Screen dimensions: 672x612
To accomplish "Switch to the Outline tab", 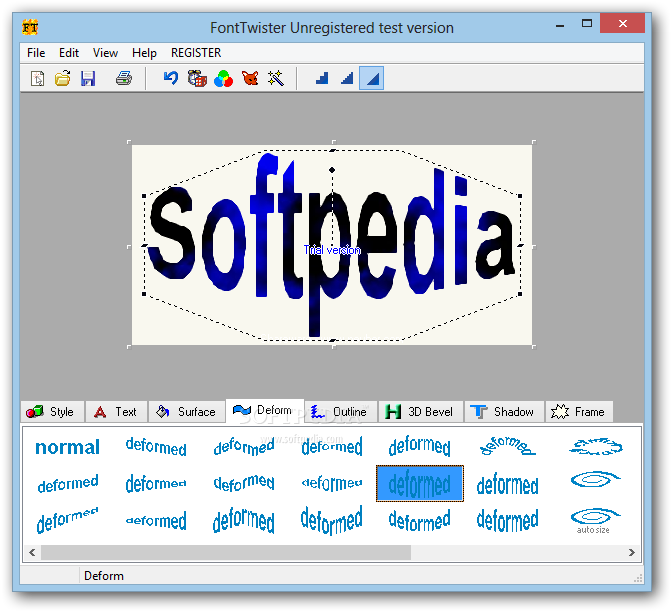I will point(341,412).
